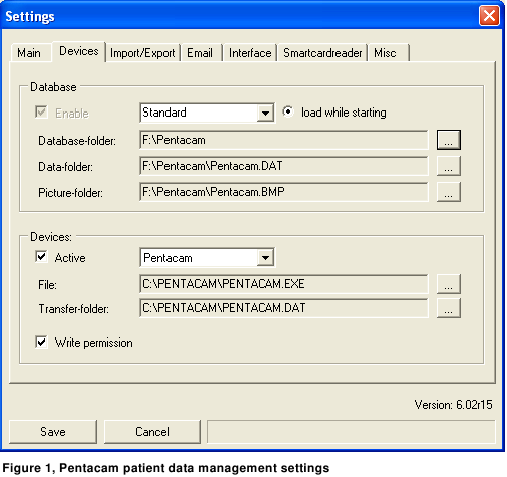Browse for the device File executable
507x477 pixels.
pos(449,284)
